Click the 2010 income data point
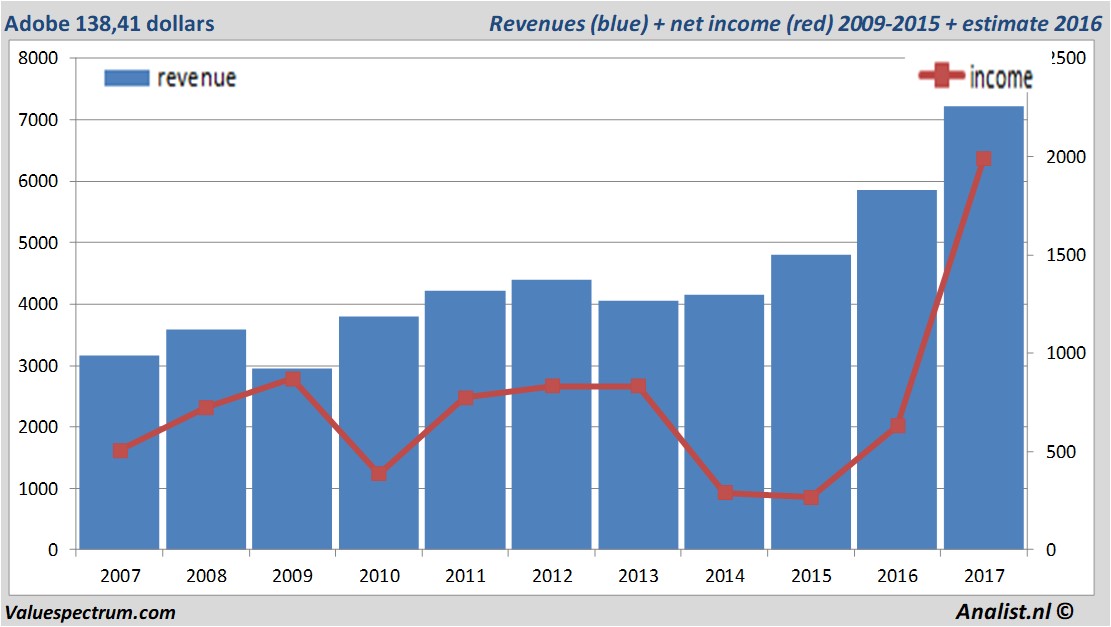The image size is (1111, 627). (379, 473)
